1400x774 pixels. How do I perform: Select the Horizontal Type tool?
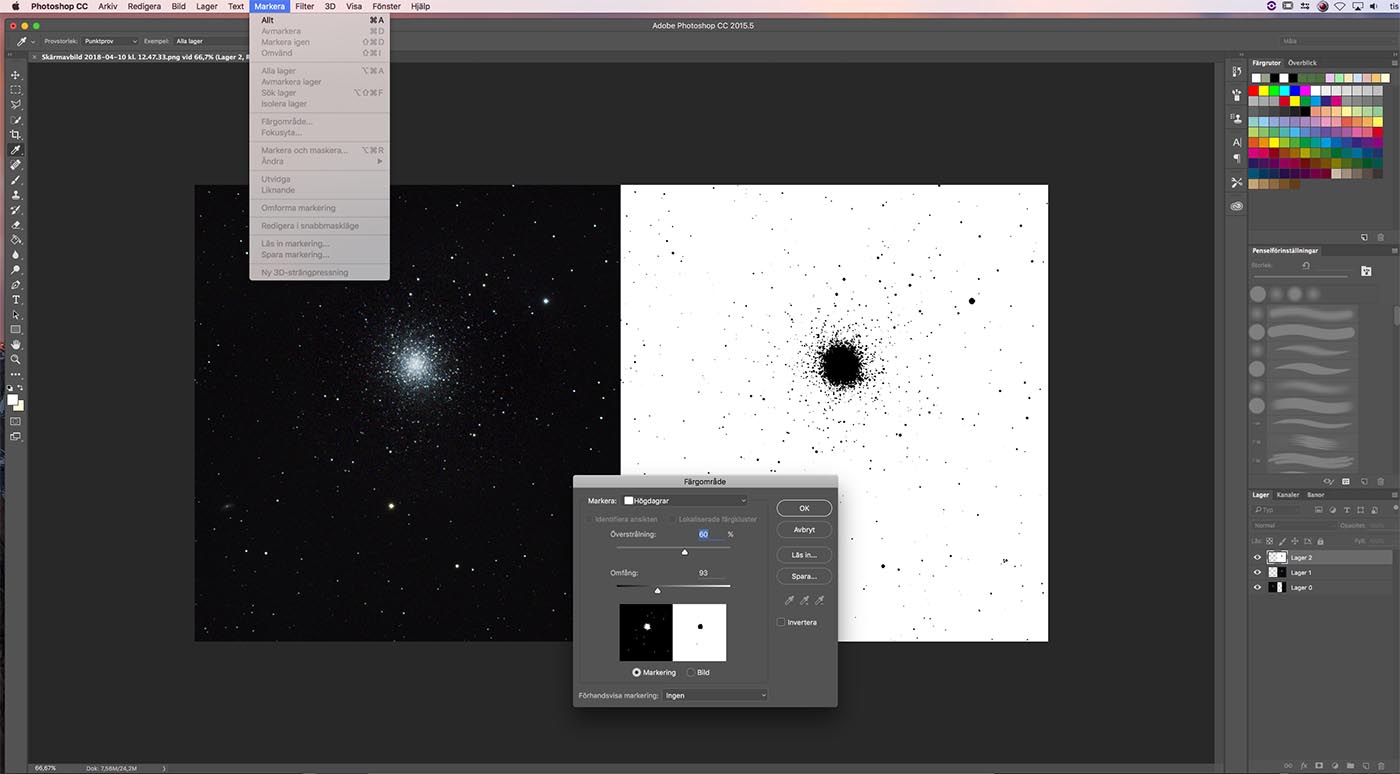pyautogui.click(x=15, y=300)
